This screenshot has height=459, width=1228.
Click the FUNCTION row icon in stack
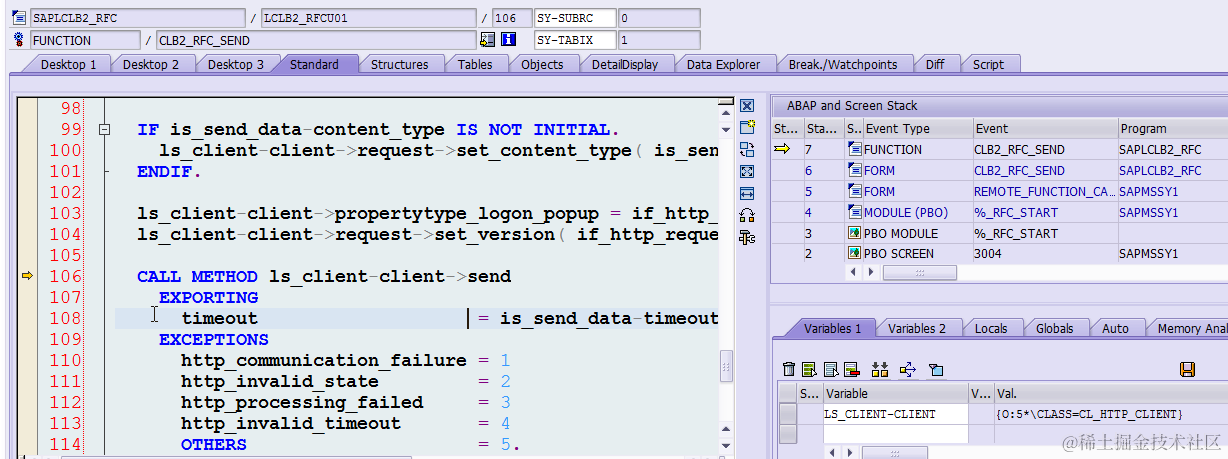pos(854,149)
